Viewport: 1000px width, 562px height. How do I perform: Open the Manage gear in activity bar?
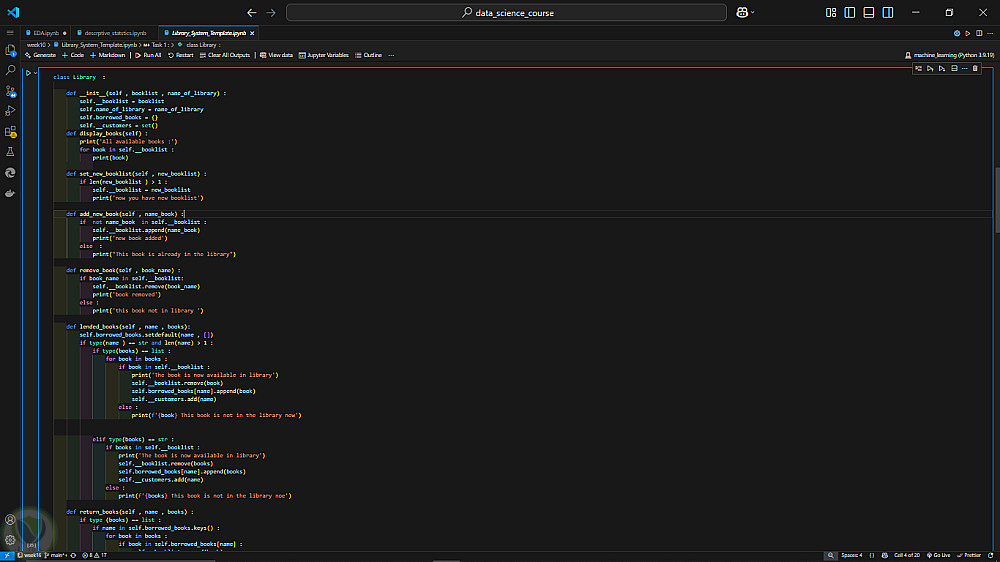coord(10,539)
